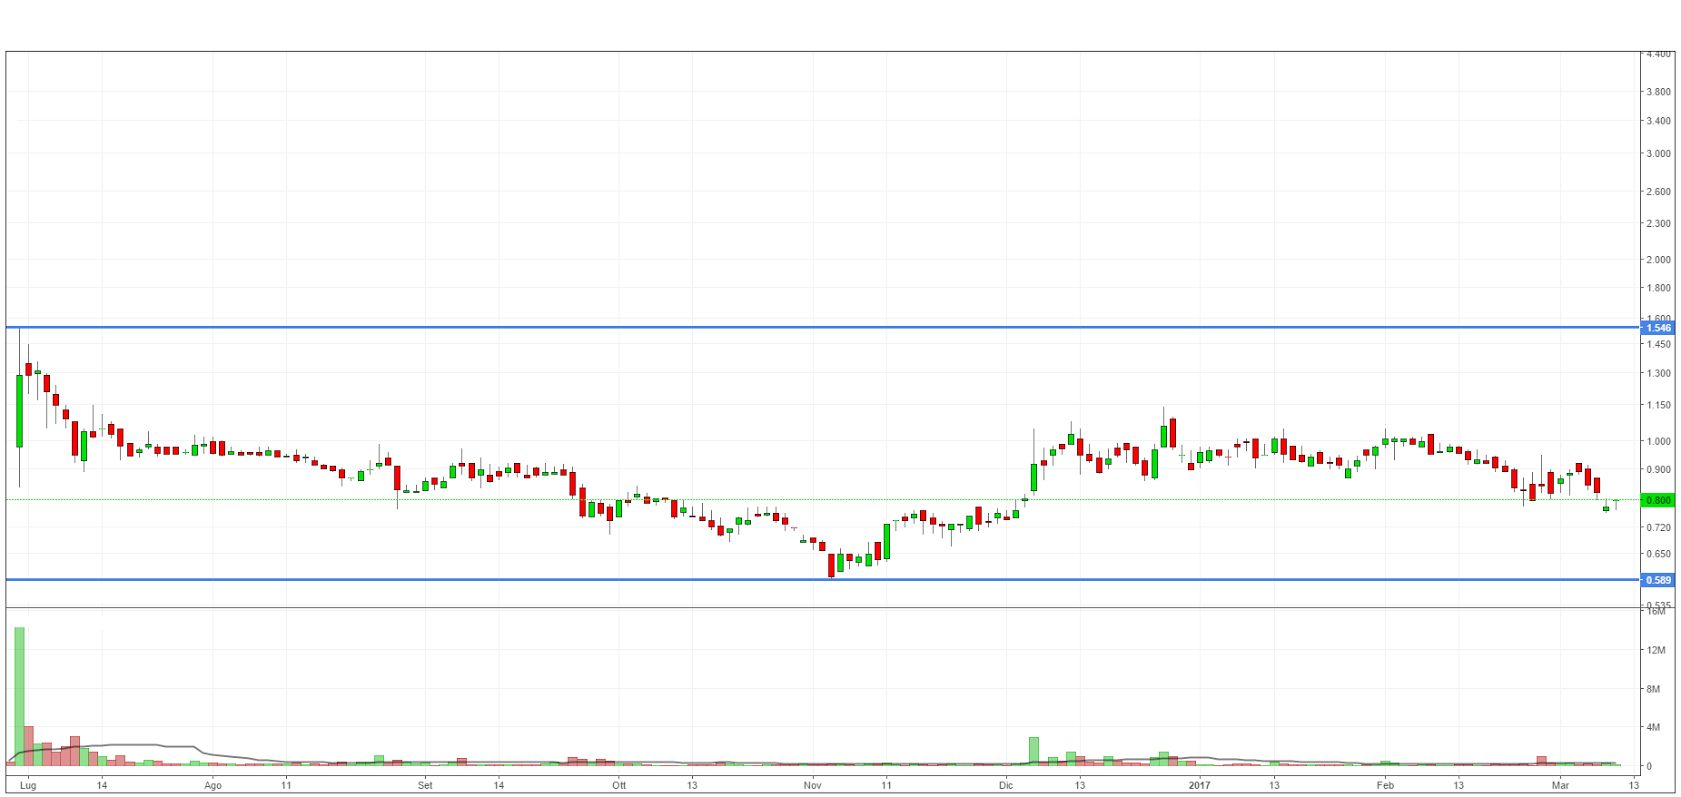Click the green volume spike bar in early Dic

pos(1034,752)
